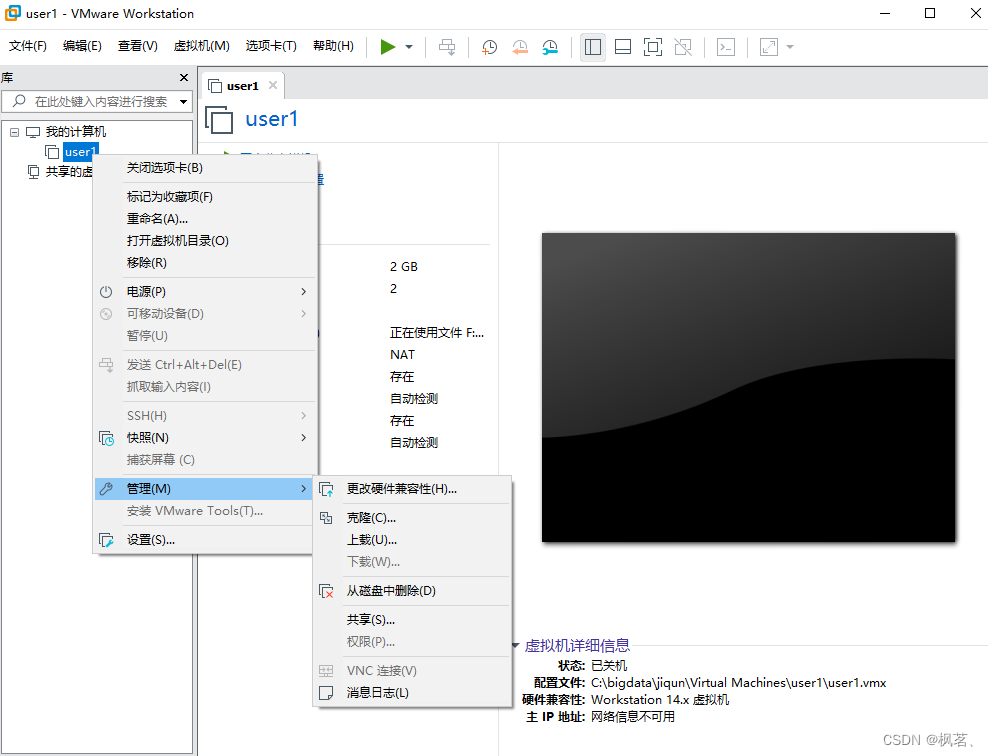Click message log icon beside 消息日志(L)

(x=326, y=694)
